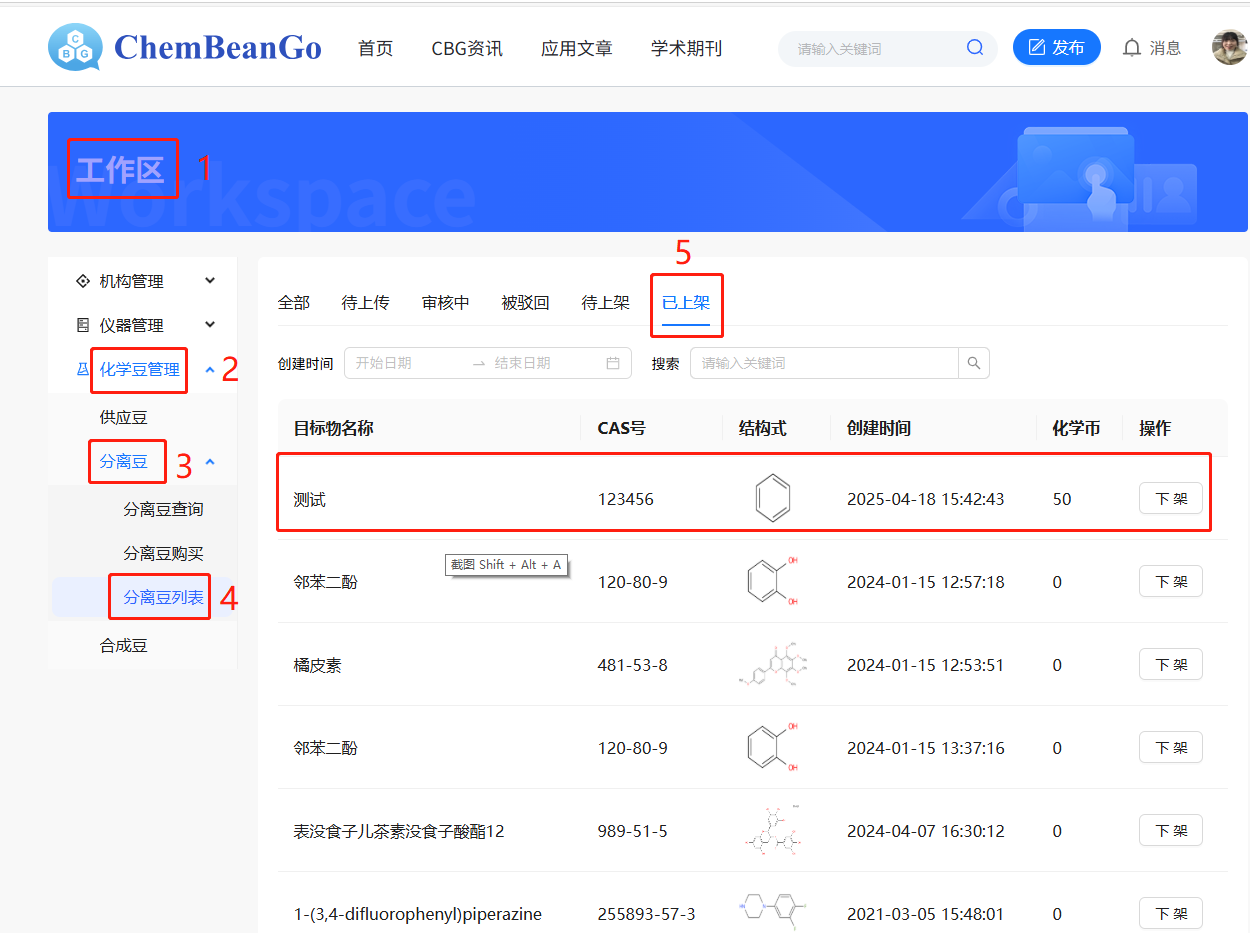Click 下架 for the 测试 row
The height and width of the screenshot is (933, 1250).
1170,499
